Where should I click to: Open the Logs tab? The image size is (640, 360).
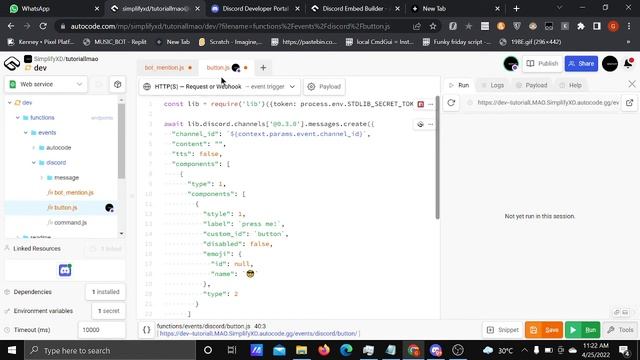point(492,85)
